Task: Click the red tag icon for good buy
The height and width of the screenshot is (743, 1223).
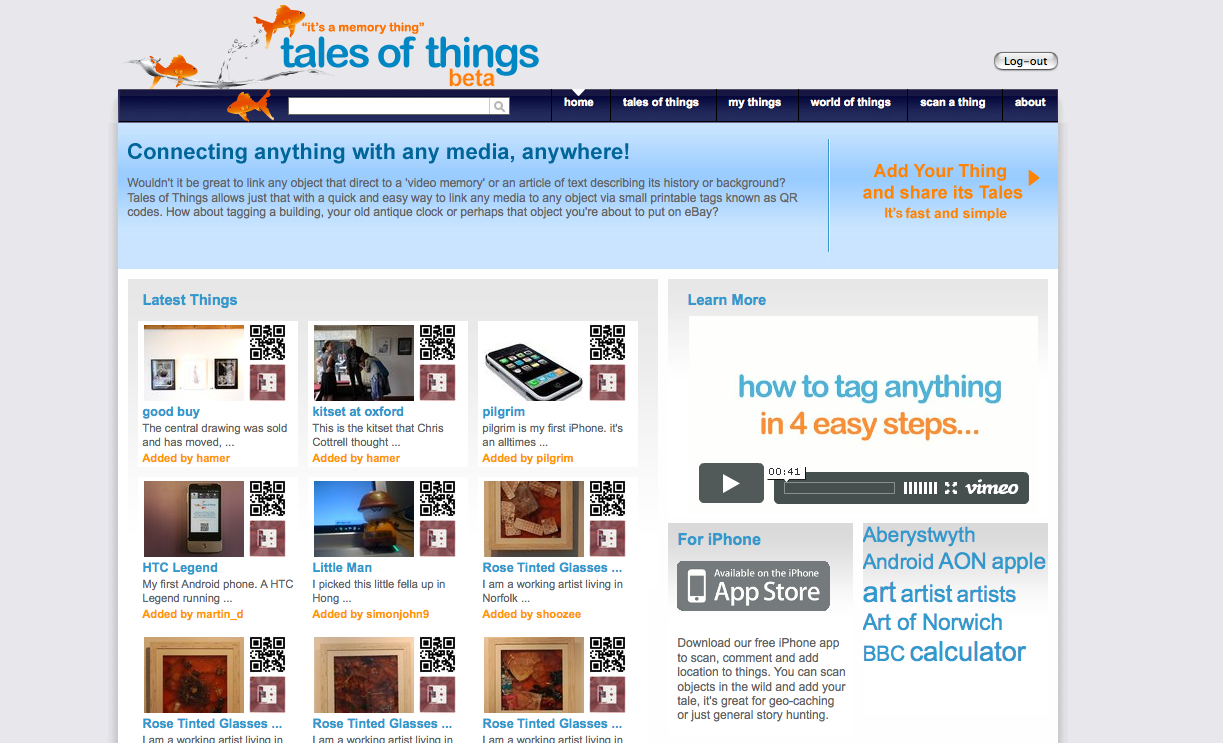Action: tap(267, 383)
